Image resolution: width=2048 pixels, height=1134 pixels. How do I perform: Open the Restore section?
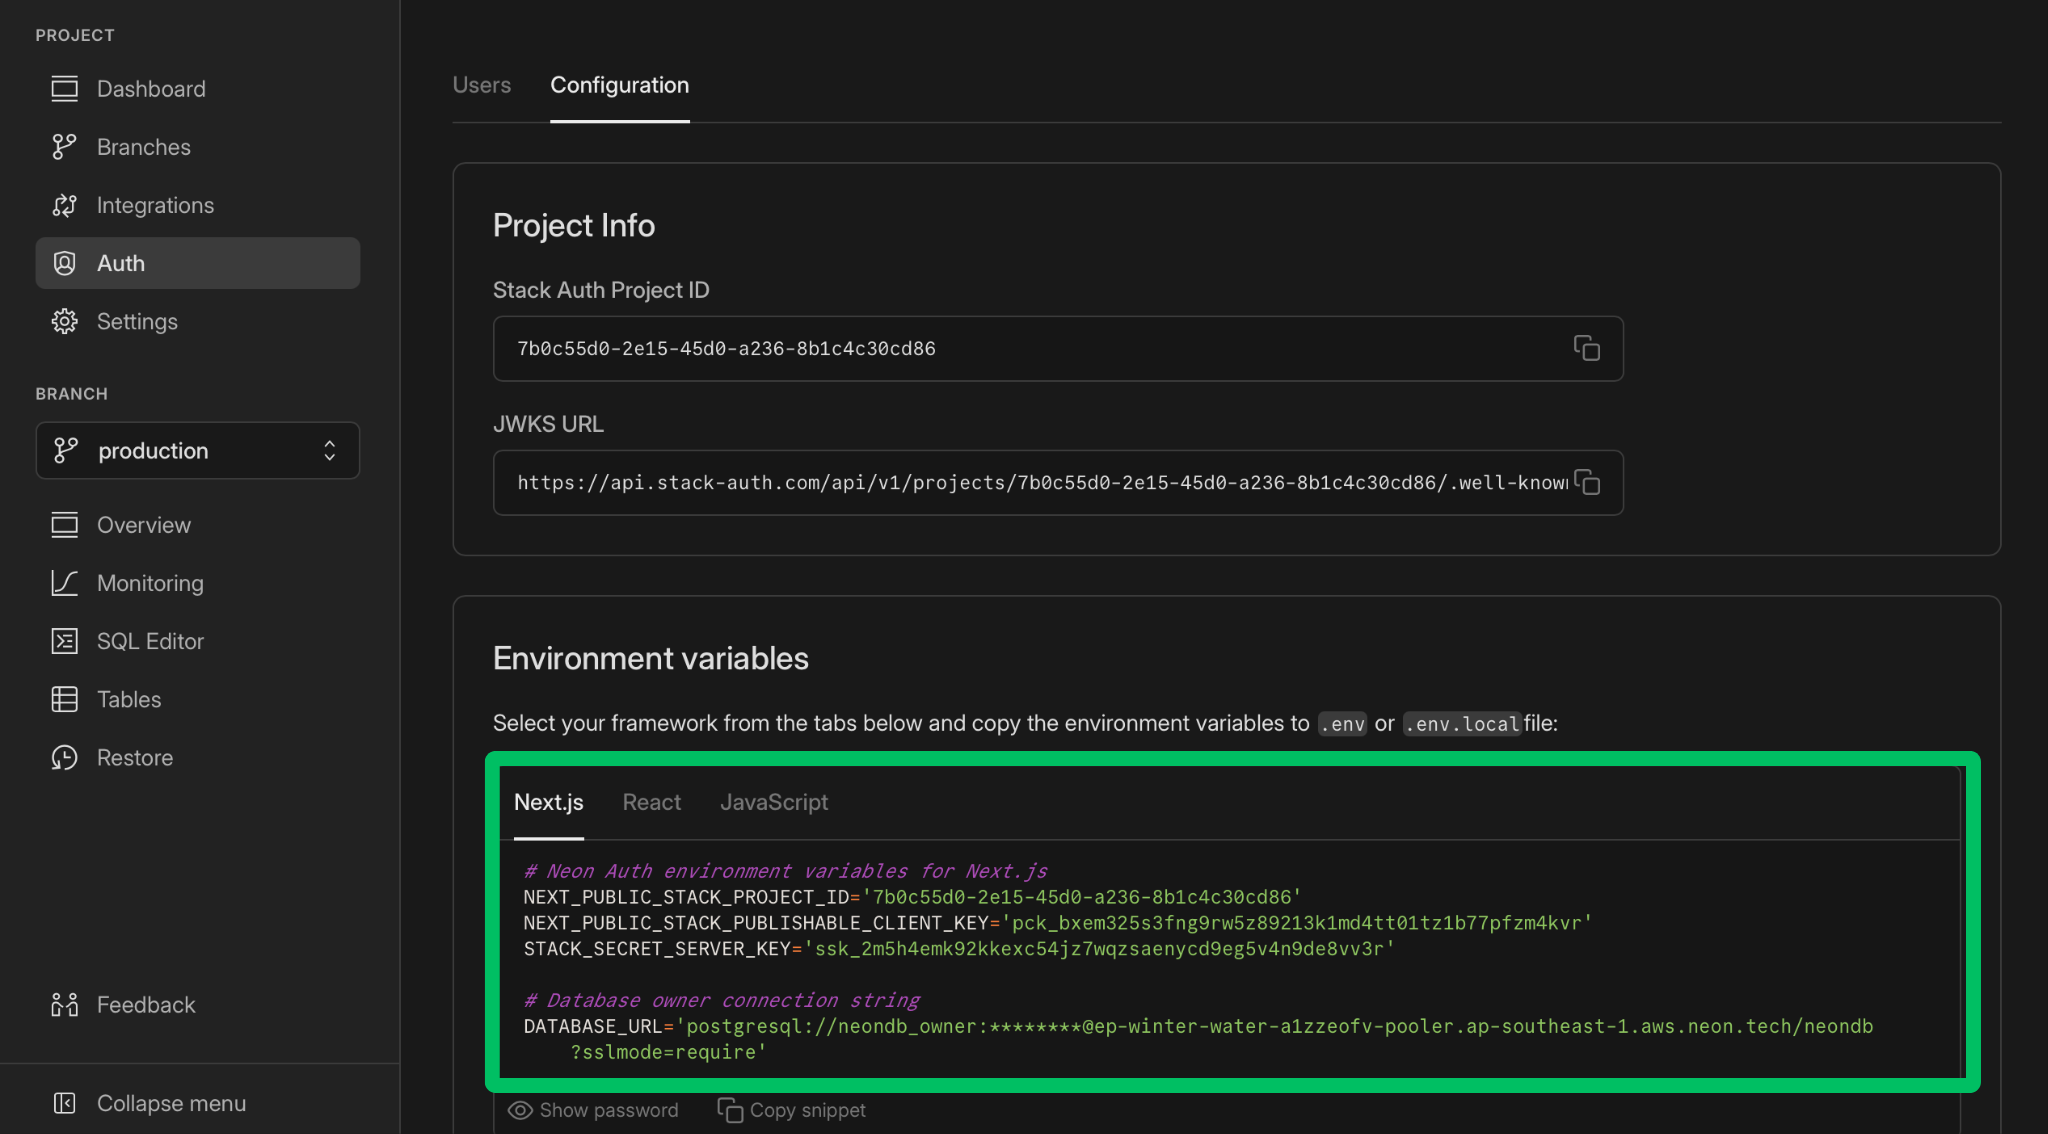[x=135, y=757]
